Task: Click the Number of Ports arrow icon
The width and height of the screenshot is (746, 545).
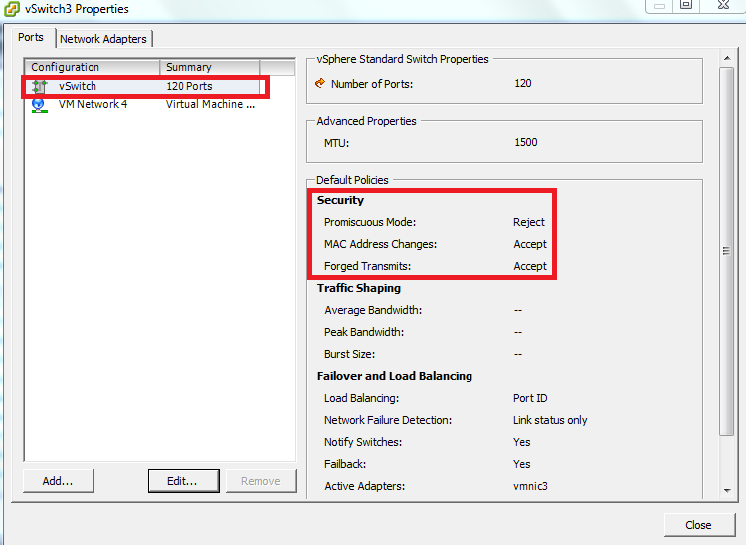Action: point(320,83)
